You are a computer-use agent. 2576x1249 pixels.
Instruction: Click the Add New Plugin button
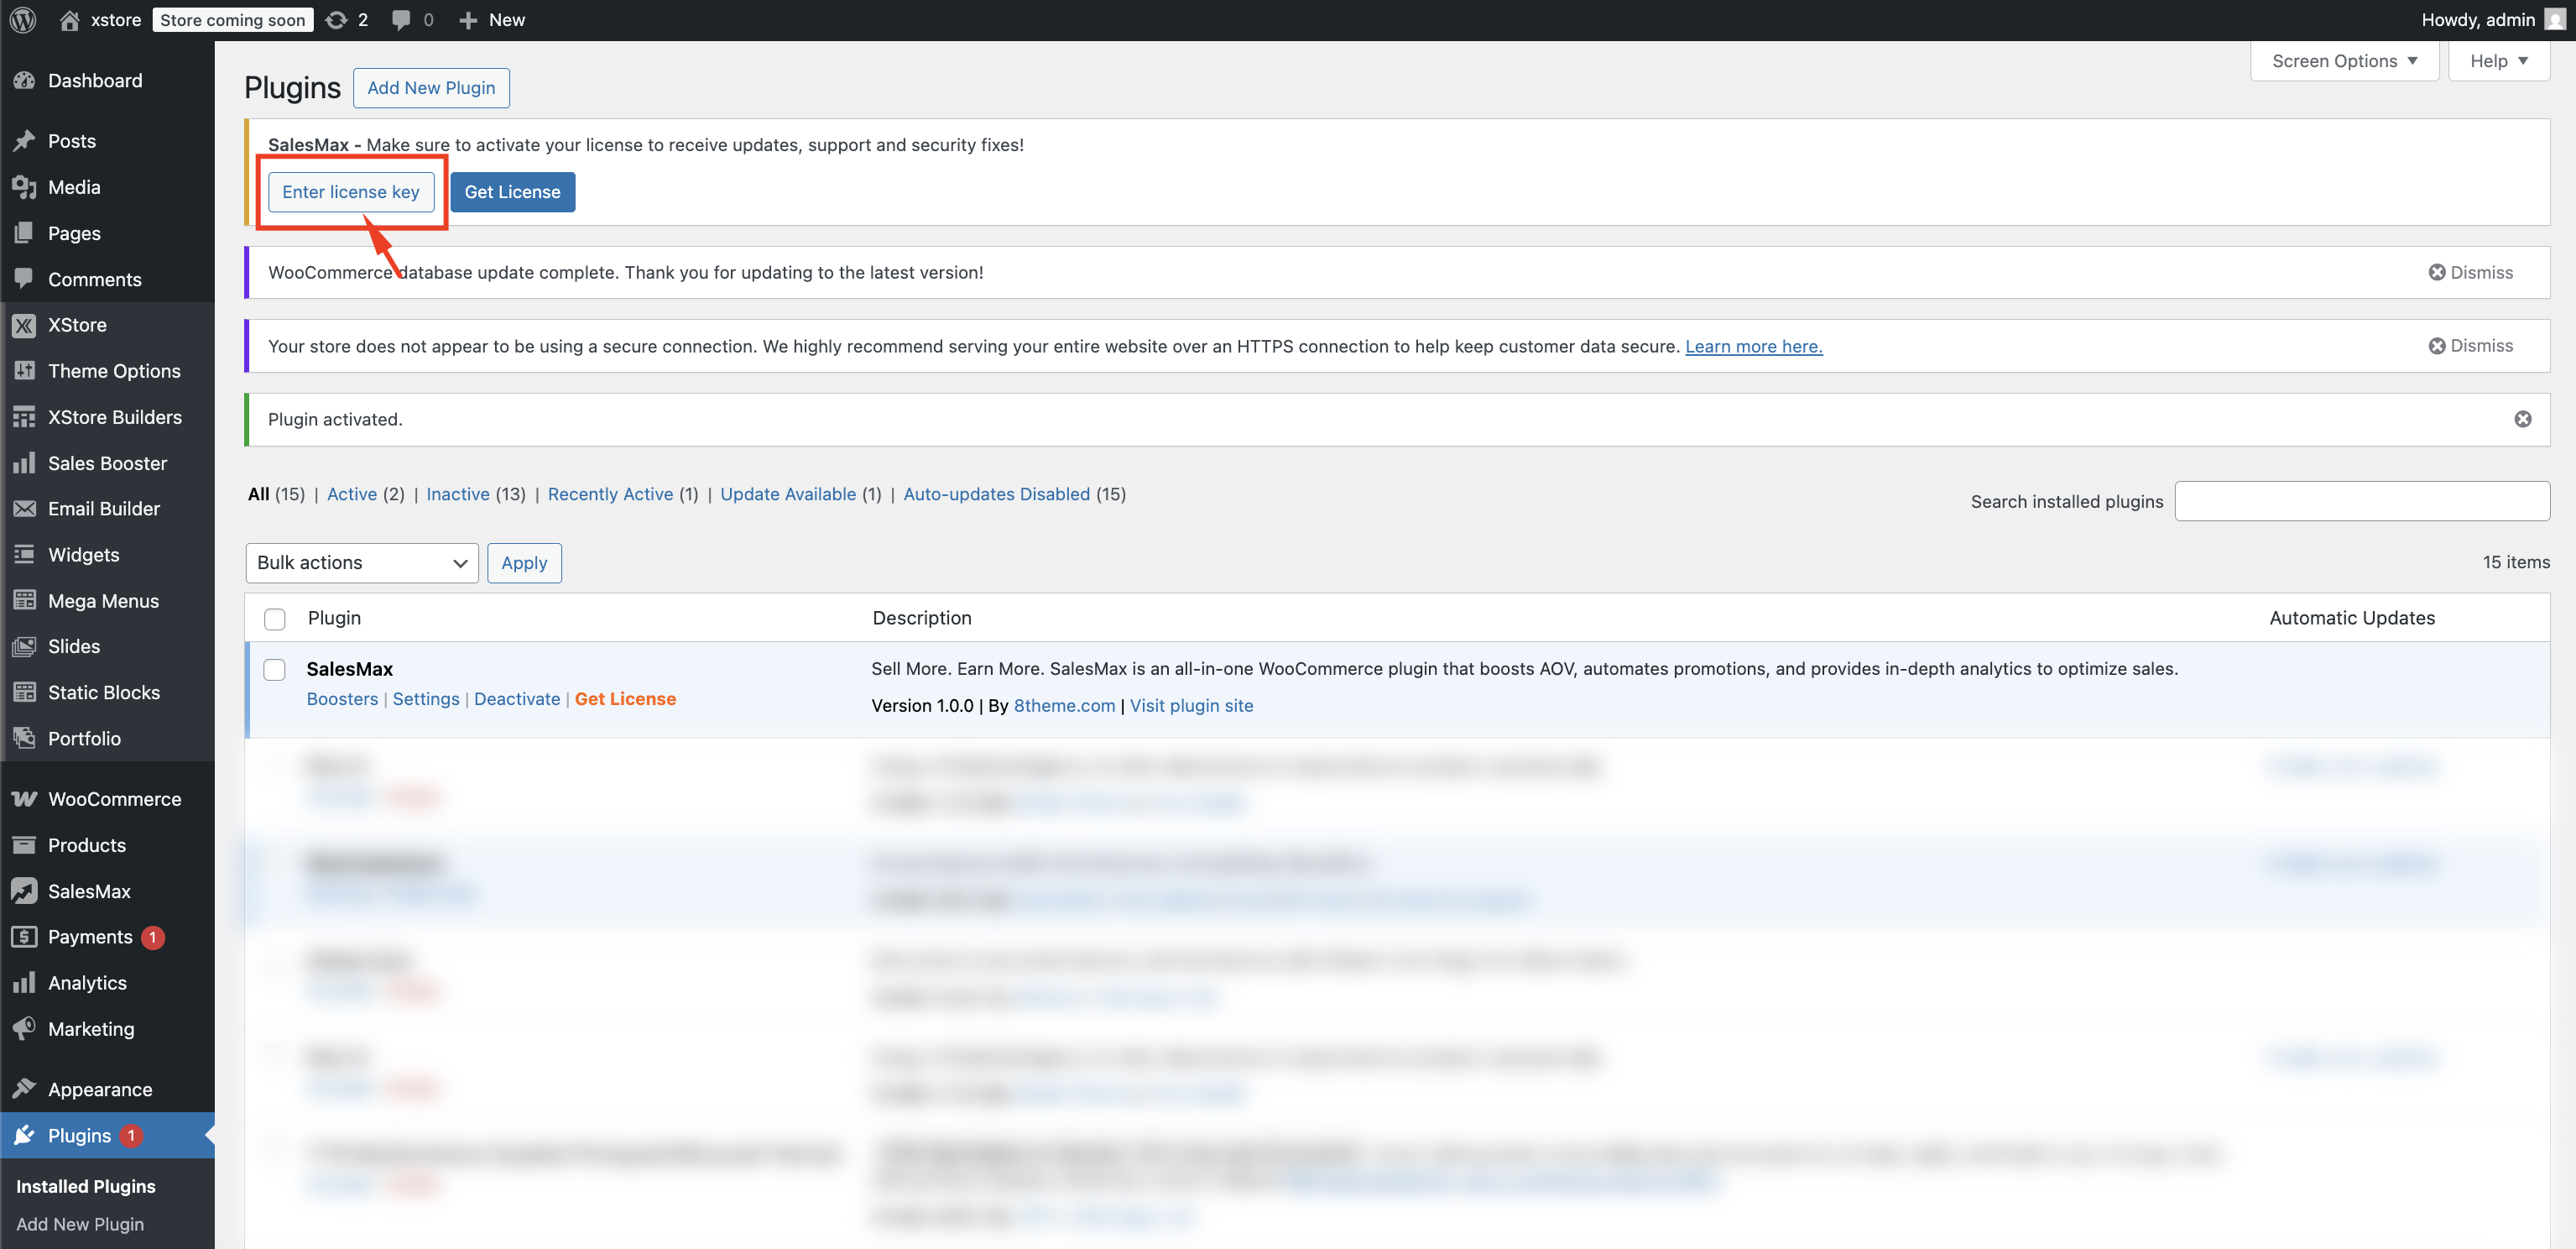point(431,88)
